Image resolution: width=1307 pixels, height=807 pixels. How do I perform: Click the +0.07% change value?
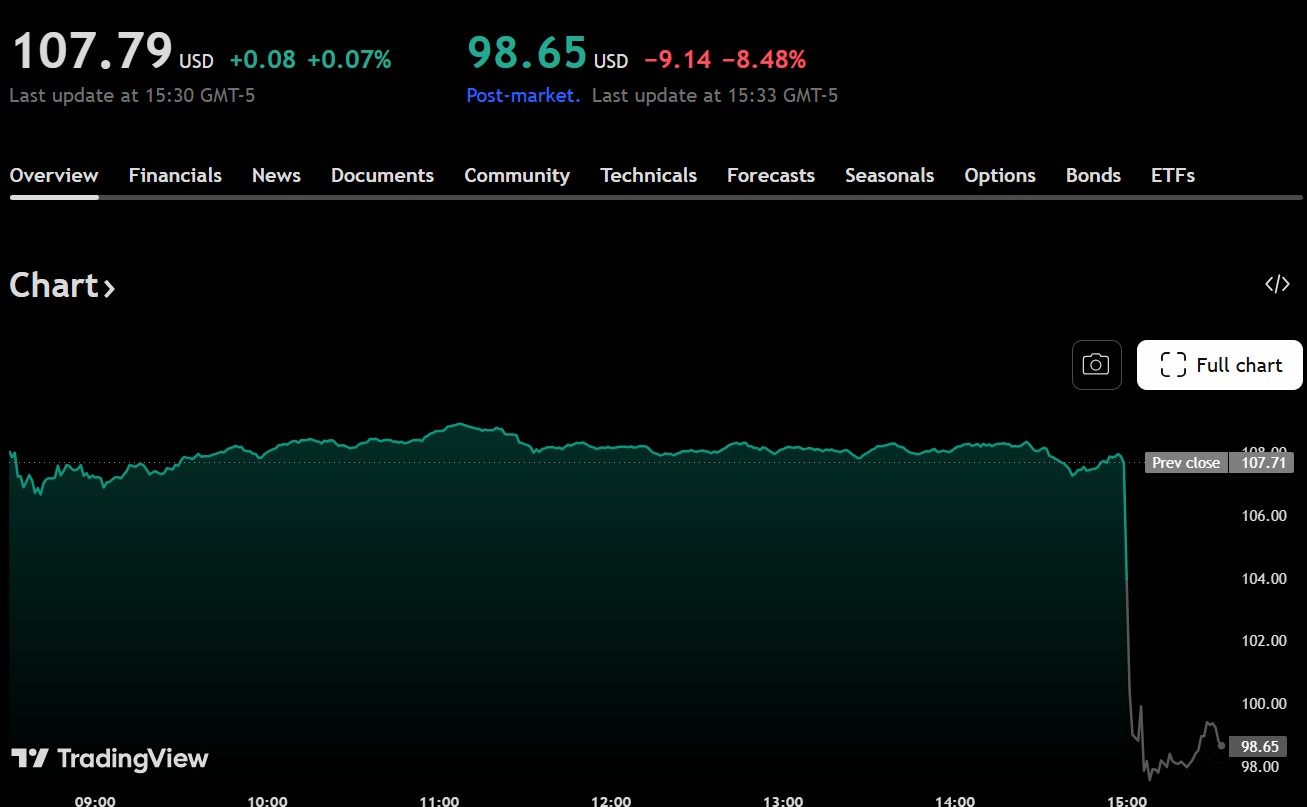coord(349,60)
